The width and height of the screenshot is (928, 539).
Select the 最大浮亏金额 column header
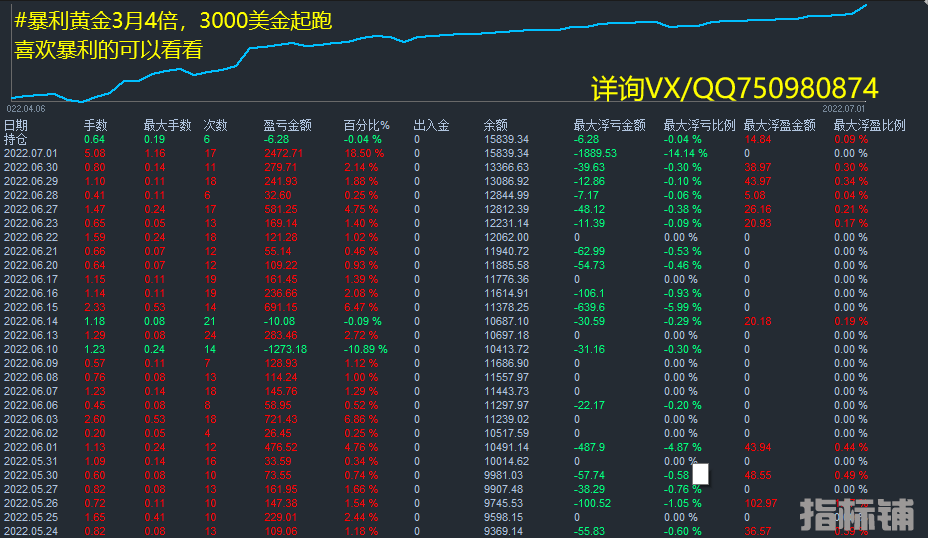[609, 125]
